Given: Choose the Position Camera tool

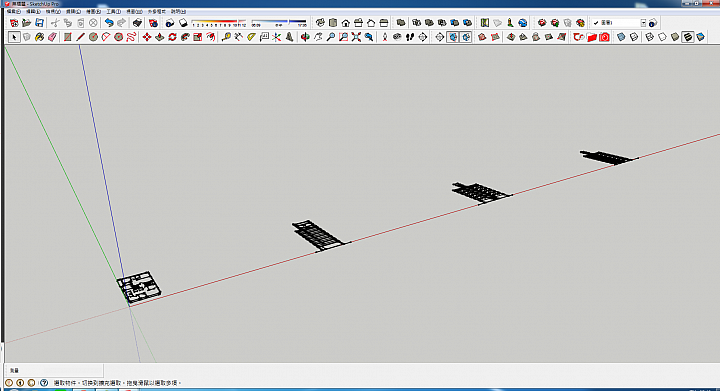Looking at the screenshot, I should point(385,37).
